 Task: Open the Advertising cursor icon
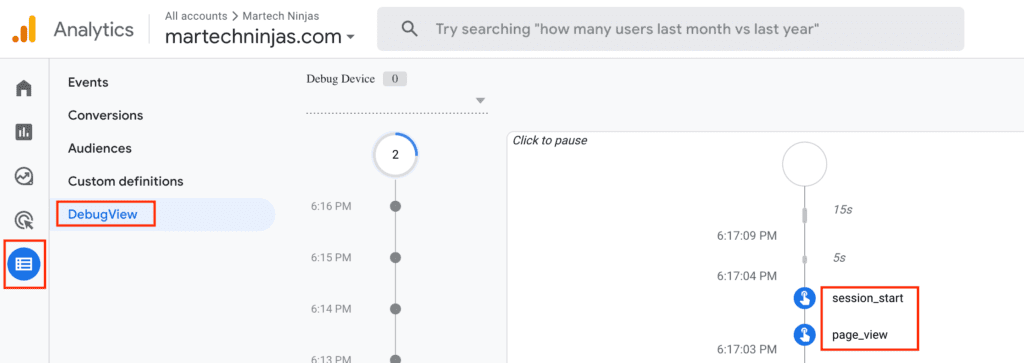tap(24, 221)
